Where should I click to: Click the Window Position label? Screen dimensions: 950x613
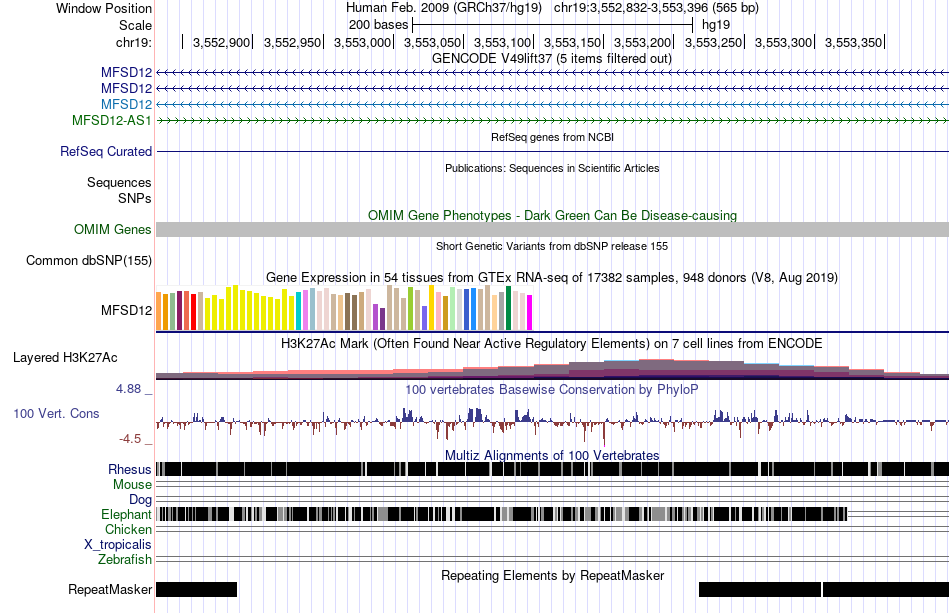104,8
